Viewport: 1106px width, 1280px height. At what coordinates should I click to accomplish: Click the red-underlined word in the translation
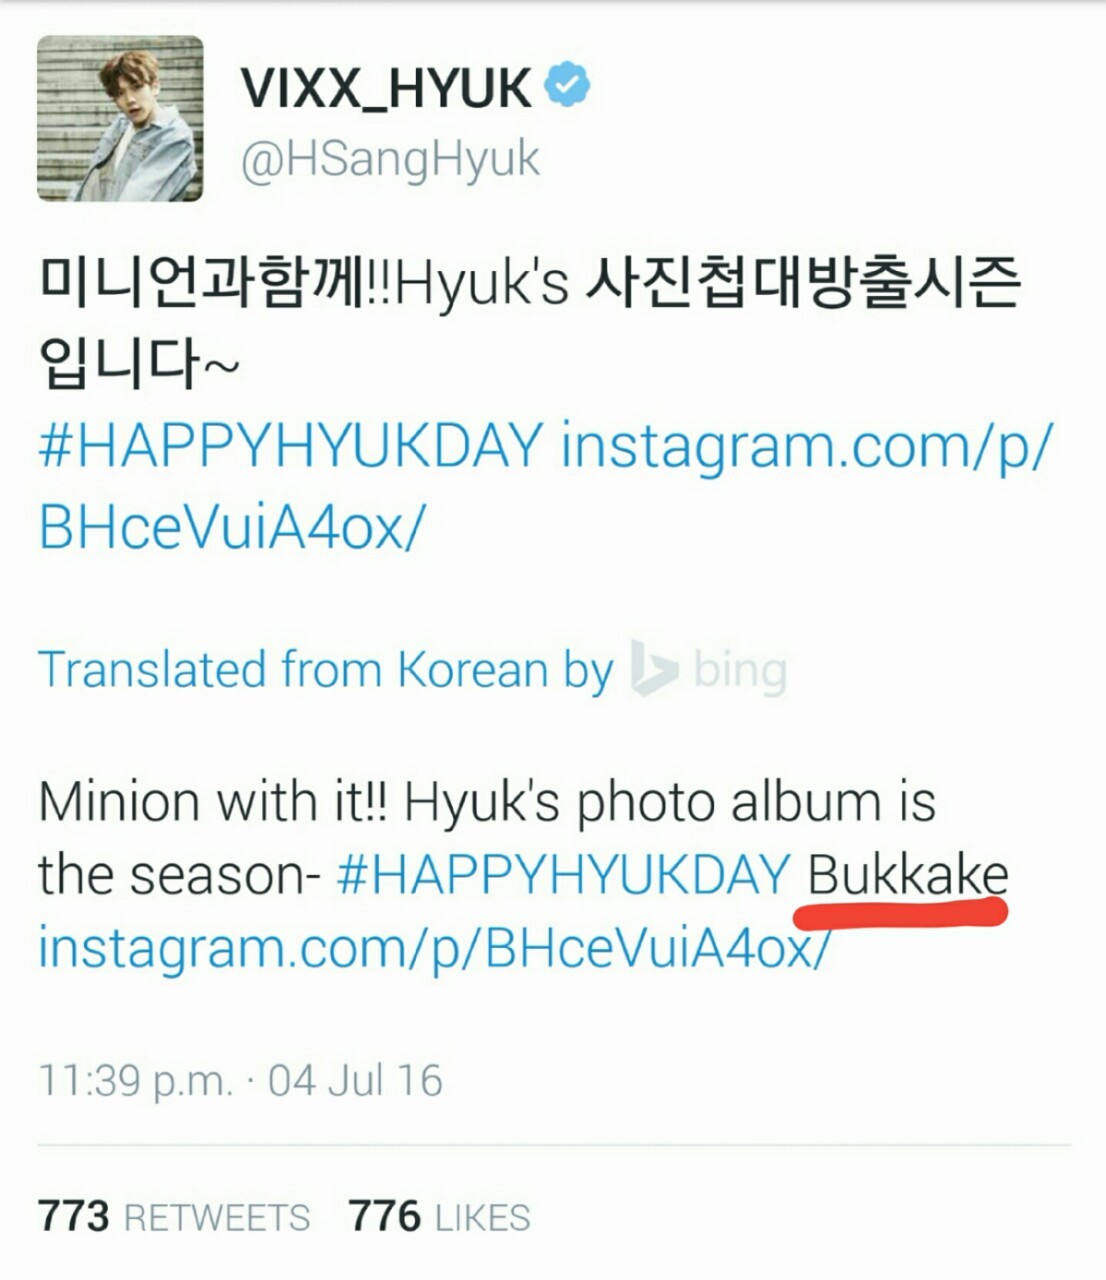907,876
